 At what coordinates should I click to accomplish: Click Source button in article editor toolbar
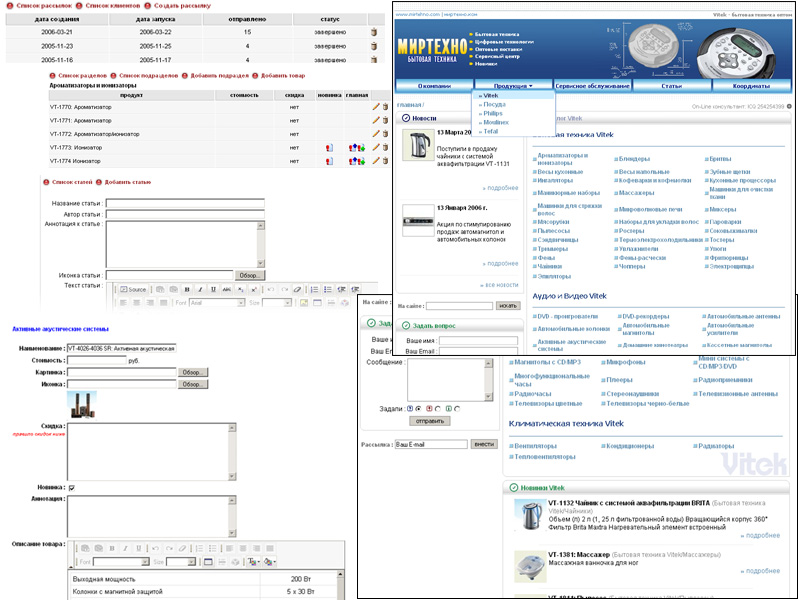[x=132, y=290]
